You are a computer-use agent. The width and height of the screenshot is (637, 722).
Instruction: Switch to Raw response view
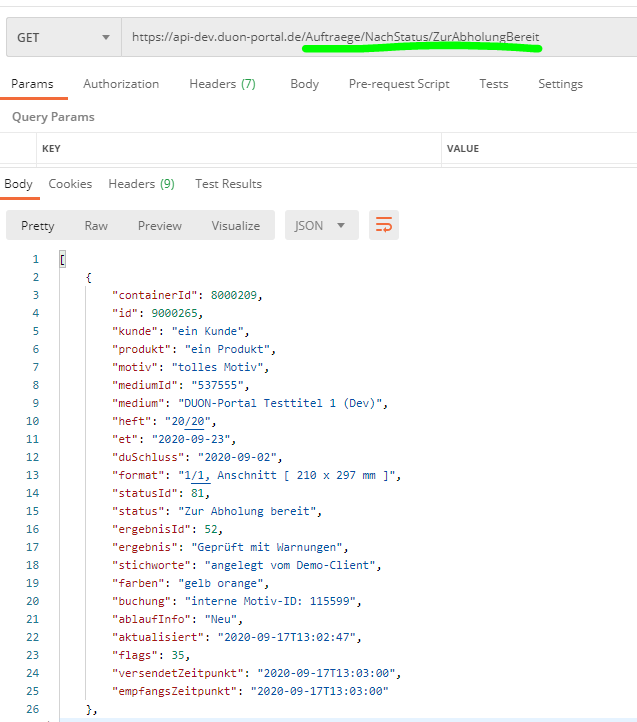[x=96, y=226]
